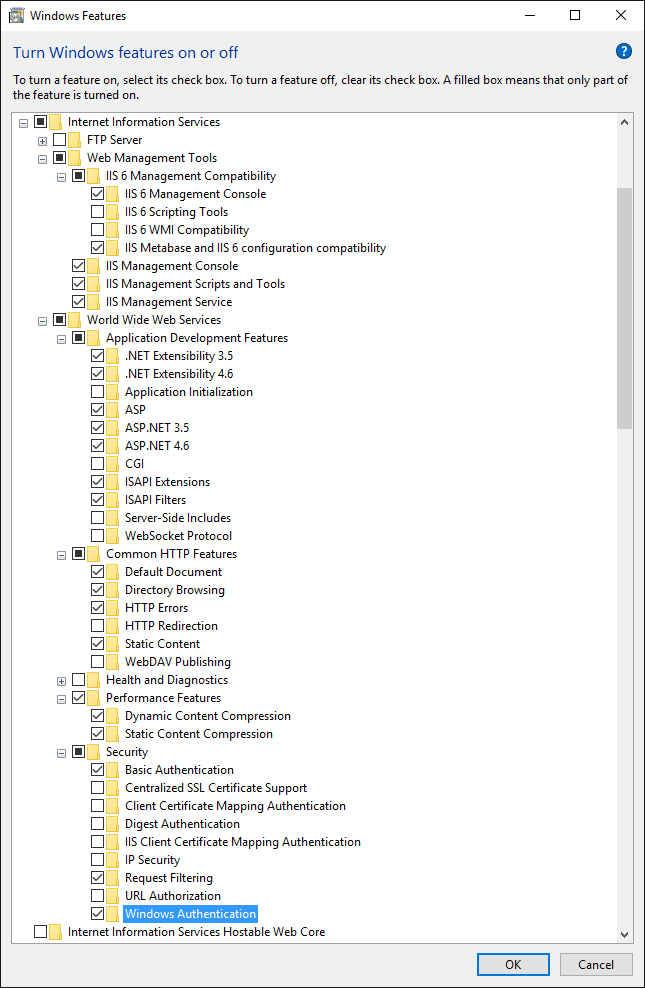This screenshot has height=988, width=645.
Task: Uncheck Windows Authentication checkbox
Action: tap(98, 913)
